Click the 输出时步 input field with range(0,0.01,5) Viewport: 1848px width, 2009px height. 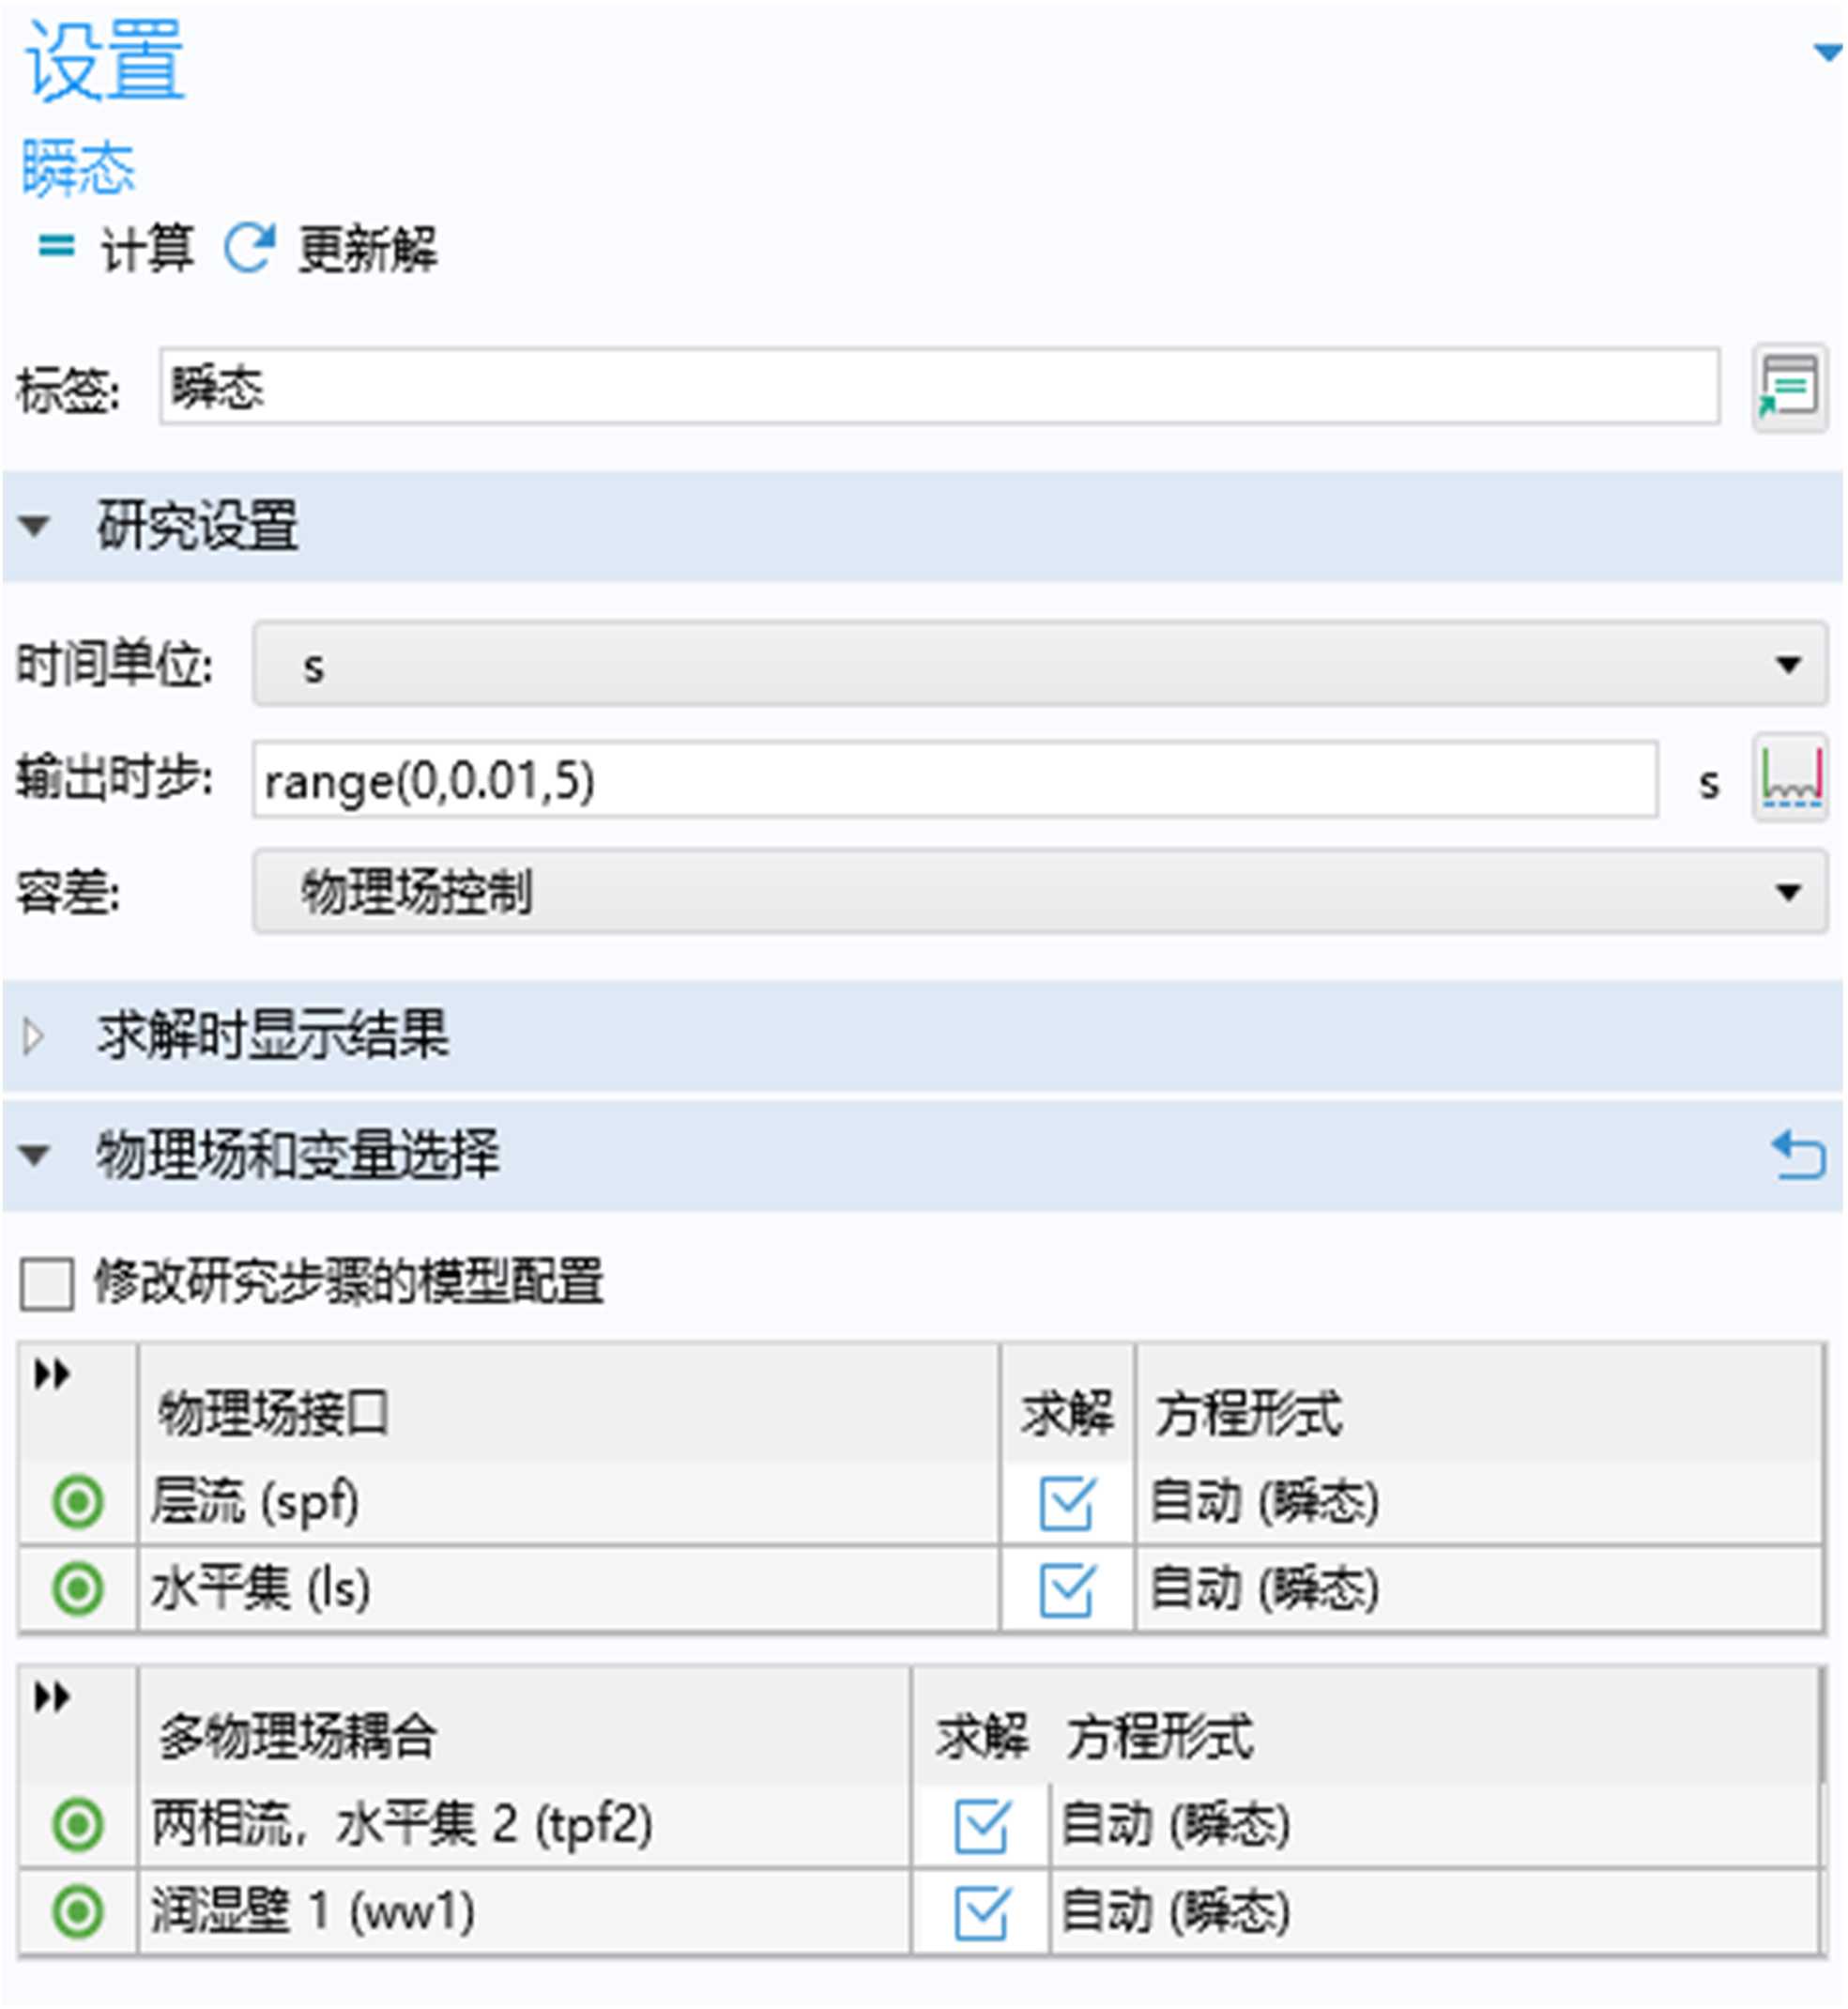955,781
